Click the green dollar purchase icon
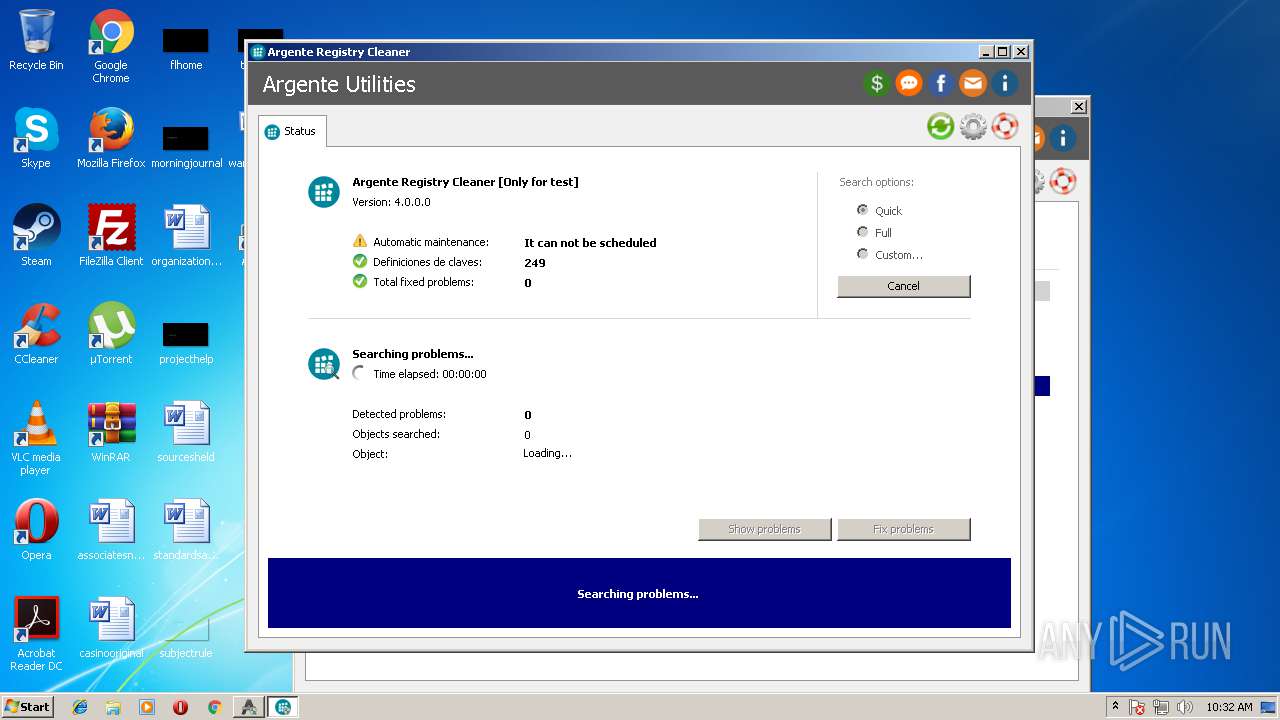1280x720 pixels. pyautogui.click(x=877, y=84)
